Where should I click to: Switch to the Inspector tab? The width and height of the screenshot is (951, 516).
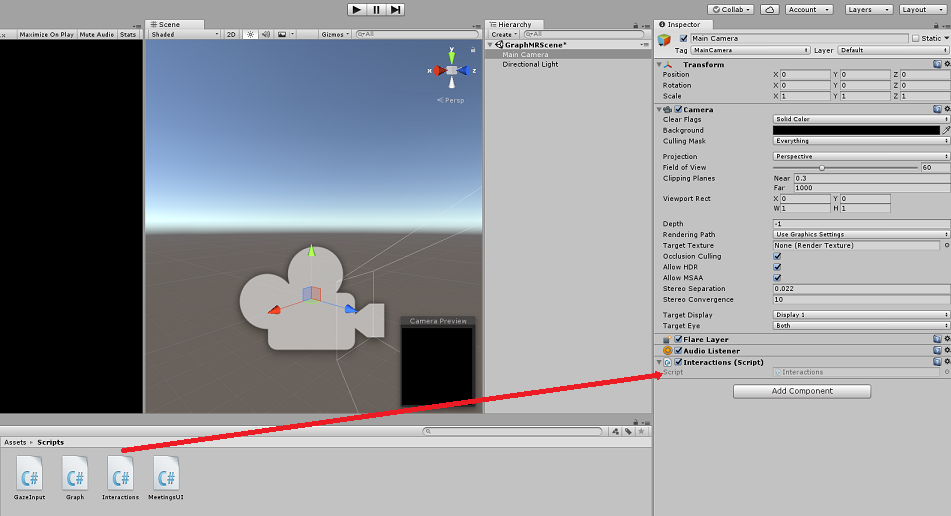click(x=684, y=25)
